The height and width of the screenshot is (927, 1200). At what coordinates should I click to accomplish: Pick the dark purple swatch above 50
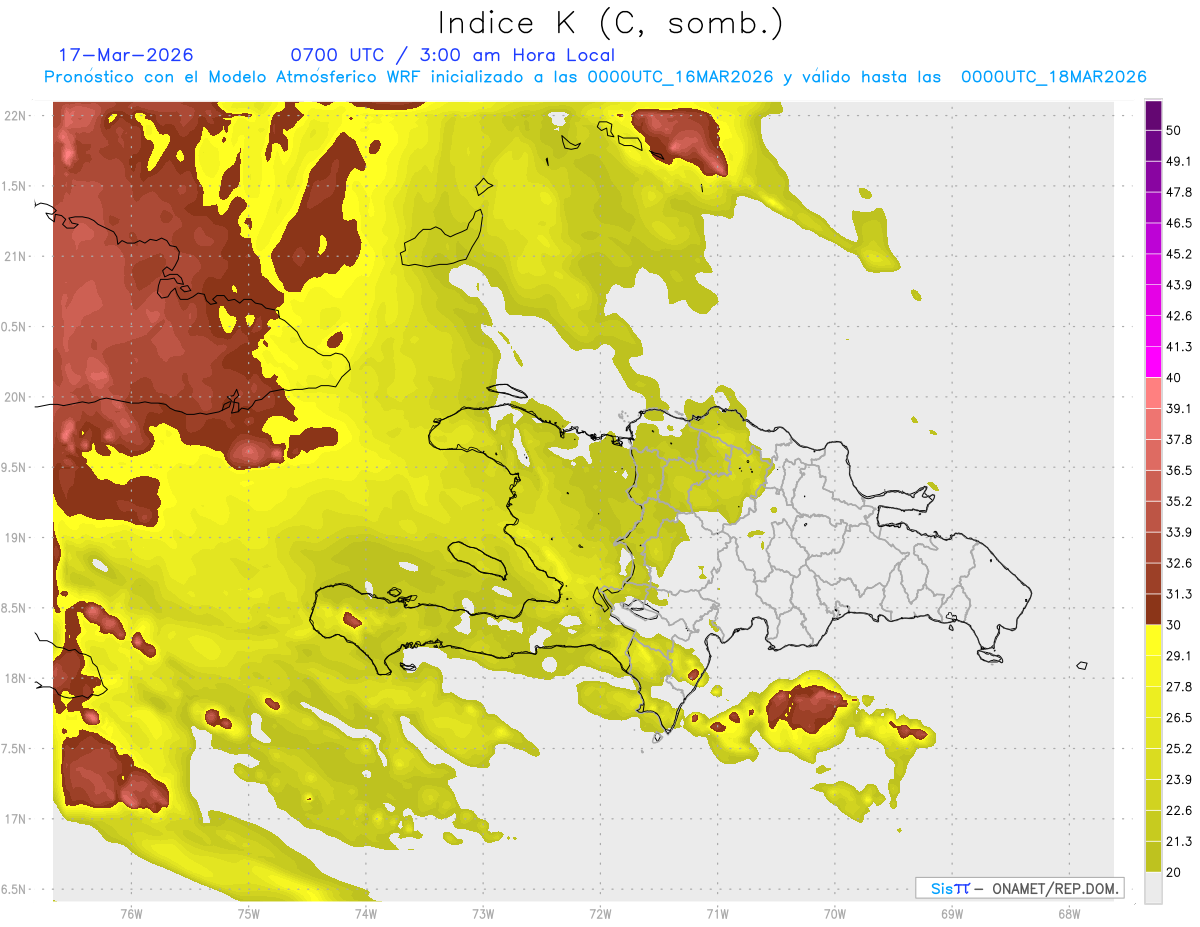[1153, 115]
